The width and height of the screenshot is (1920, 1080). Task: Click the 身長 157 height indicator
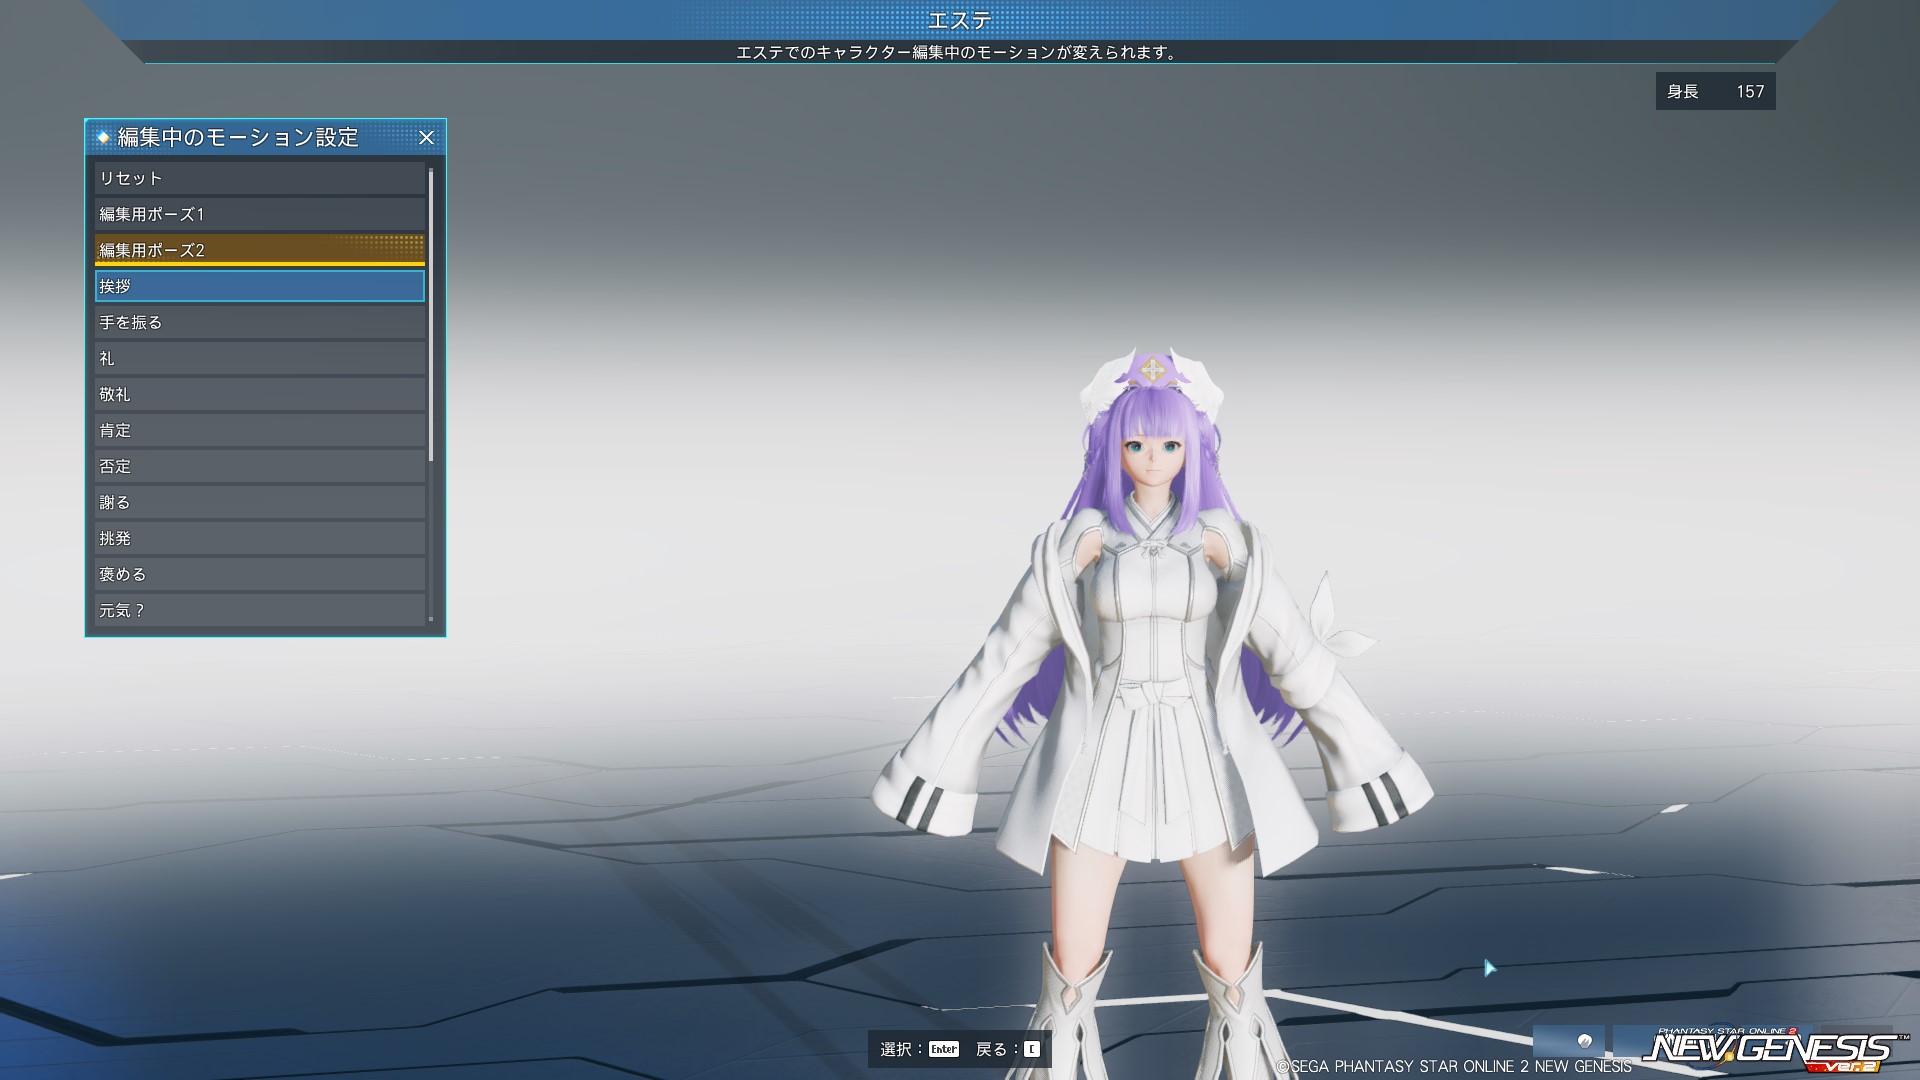pos(1715,91)
